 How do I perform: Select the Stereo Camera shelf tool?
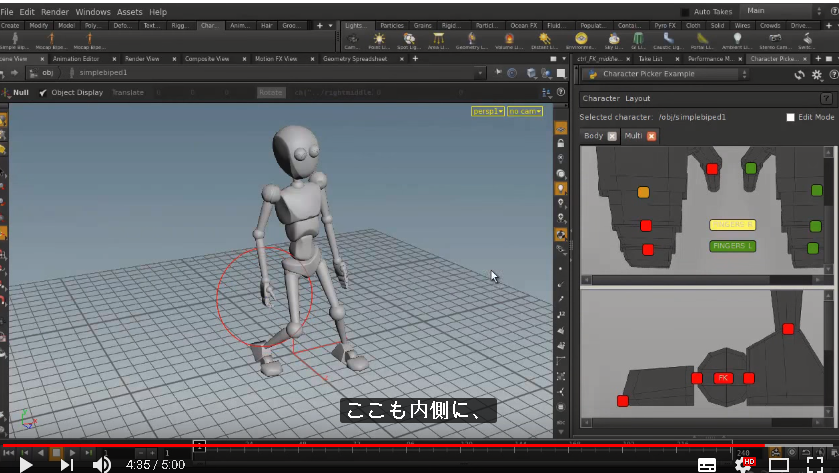pyautogui.click(x=774, y=41)
